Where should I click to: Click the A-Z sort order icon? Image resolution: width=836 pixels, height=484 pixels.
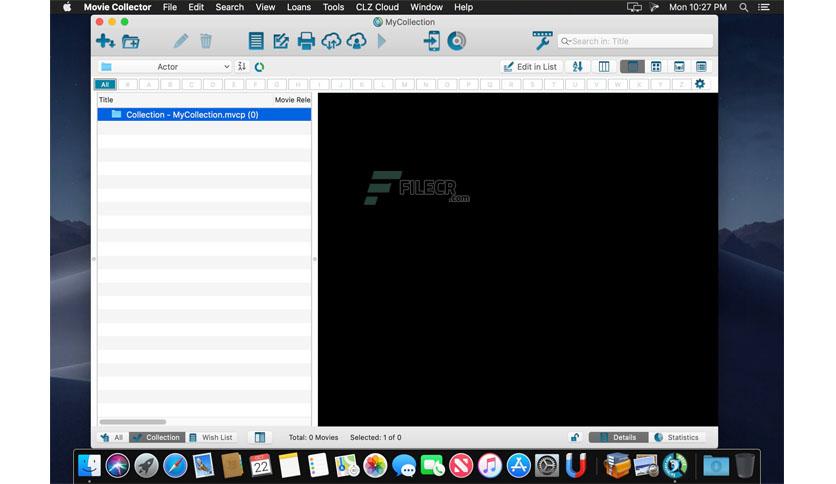pyautogui.click(x=577, y=67)
